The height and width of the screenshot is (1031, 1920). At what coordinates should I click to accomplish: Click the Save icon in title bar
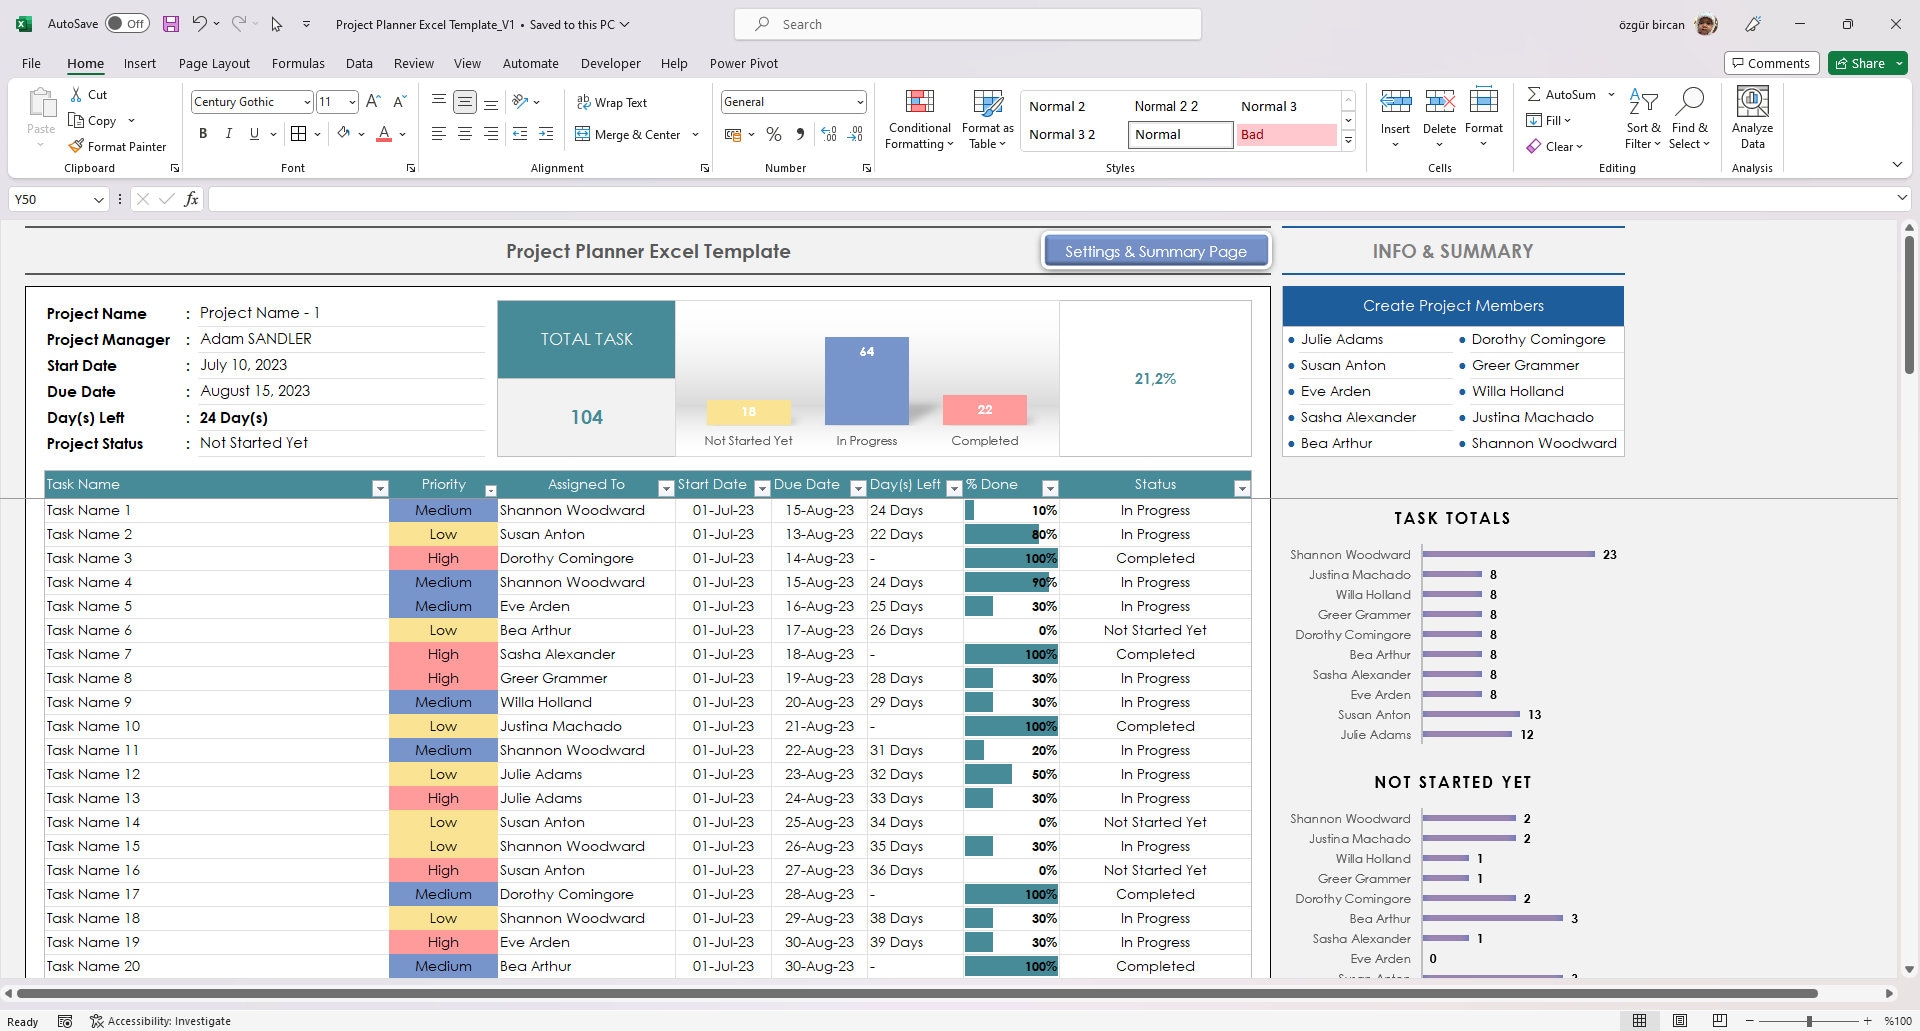pos(171,24)
